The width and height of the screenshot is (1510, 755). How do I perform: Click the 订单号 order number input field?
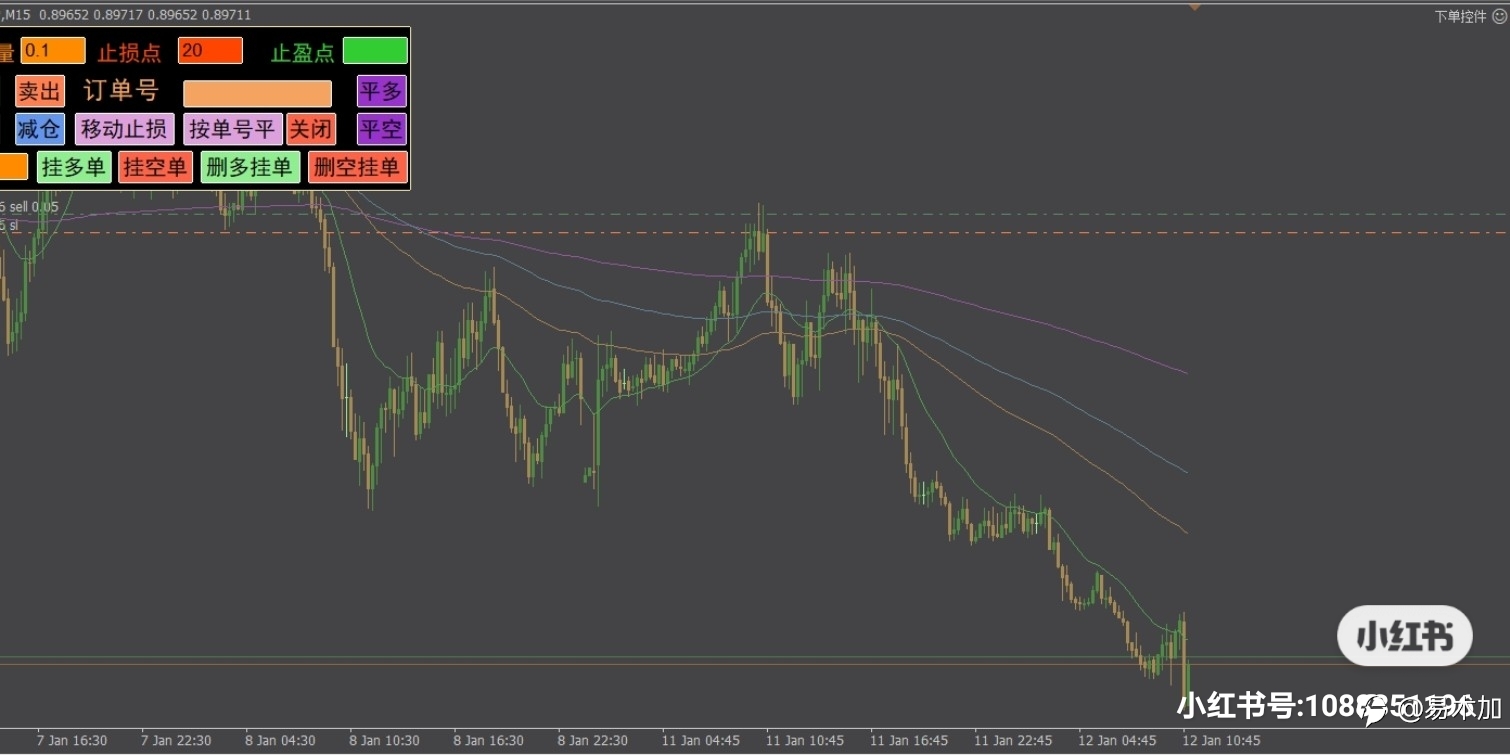(257, 93)
